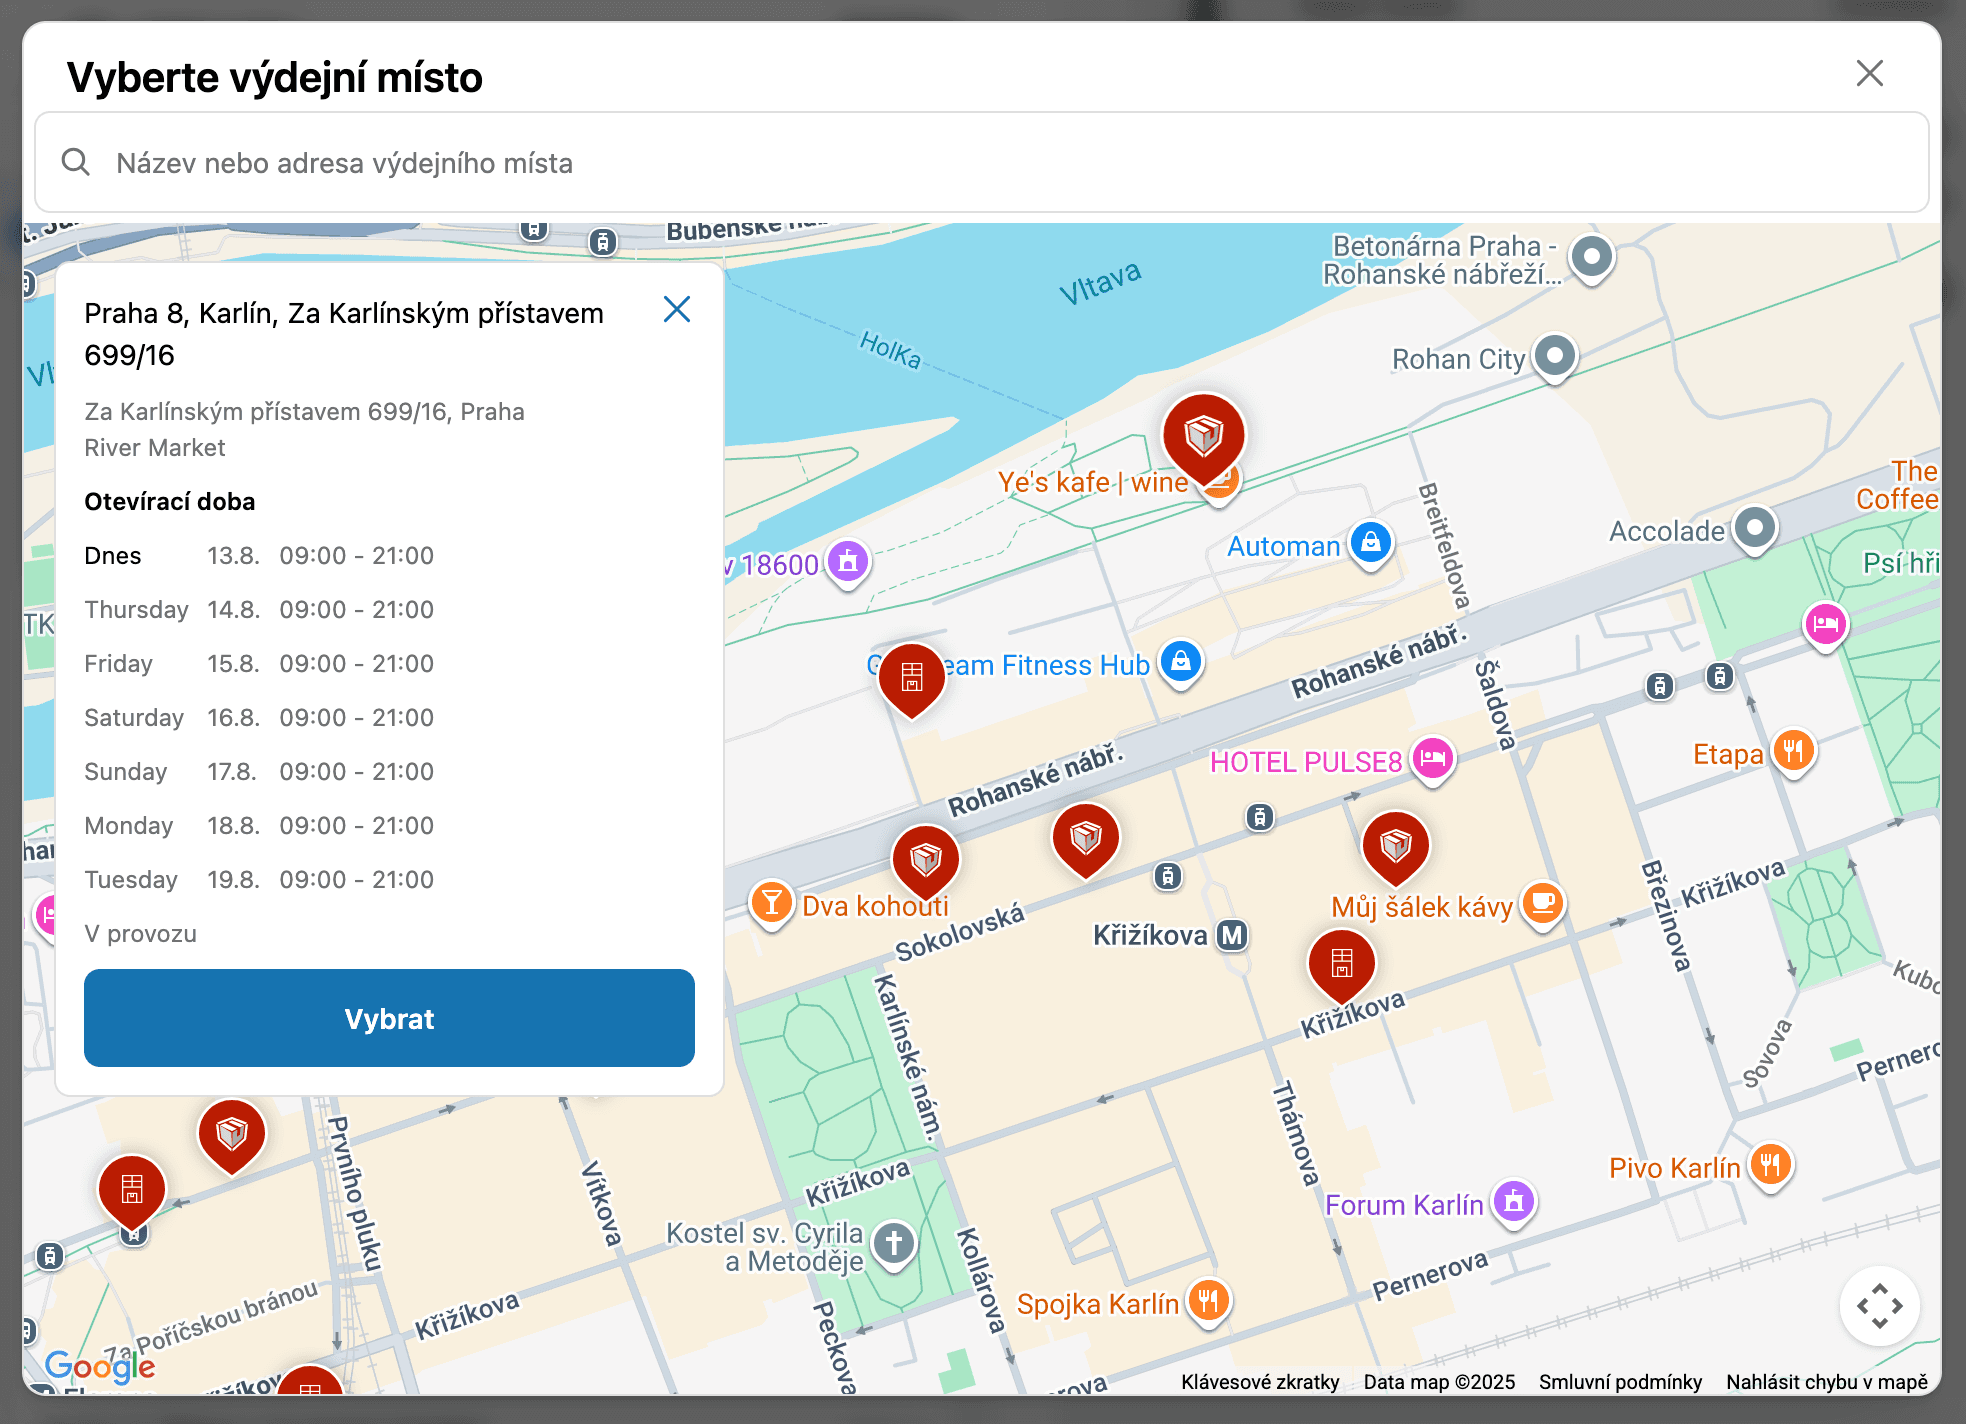Click the Automan shopping marker icon
This screenshot has height=1424, width=1966.
coord(1371,543)
